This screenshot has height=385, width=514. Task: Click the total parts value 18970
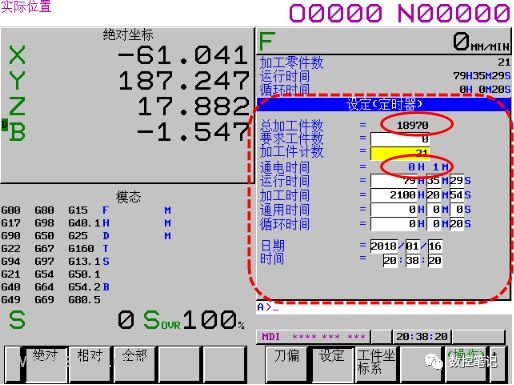click(x=413, y=125)
